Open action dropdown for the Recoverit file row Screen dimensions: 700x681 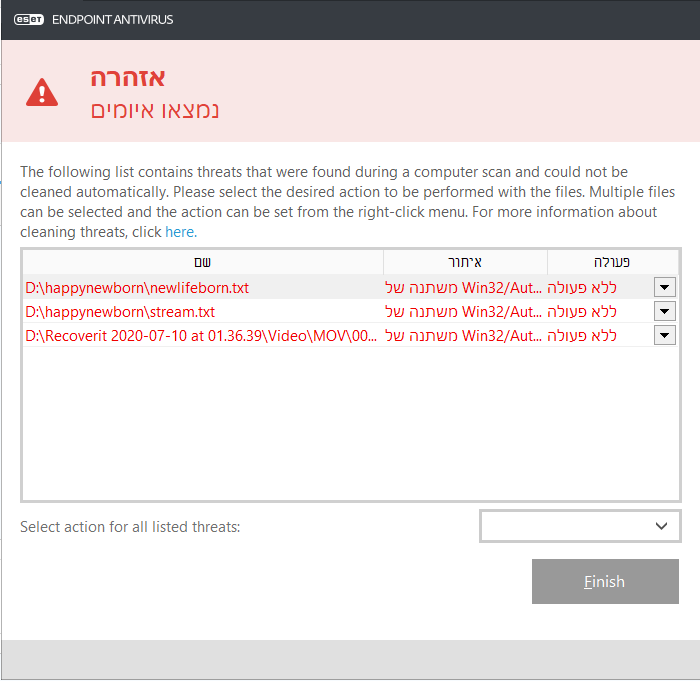point(665,335)
